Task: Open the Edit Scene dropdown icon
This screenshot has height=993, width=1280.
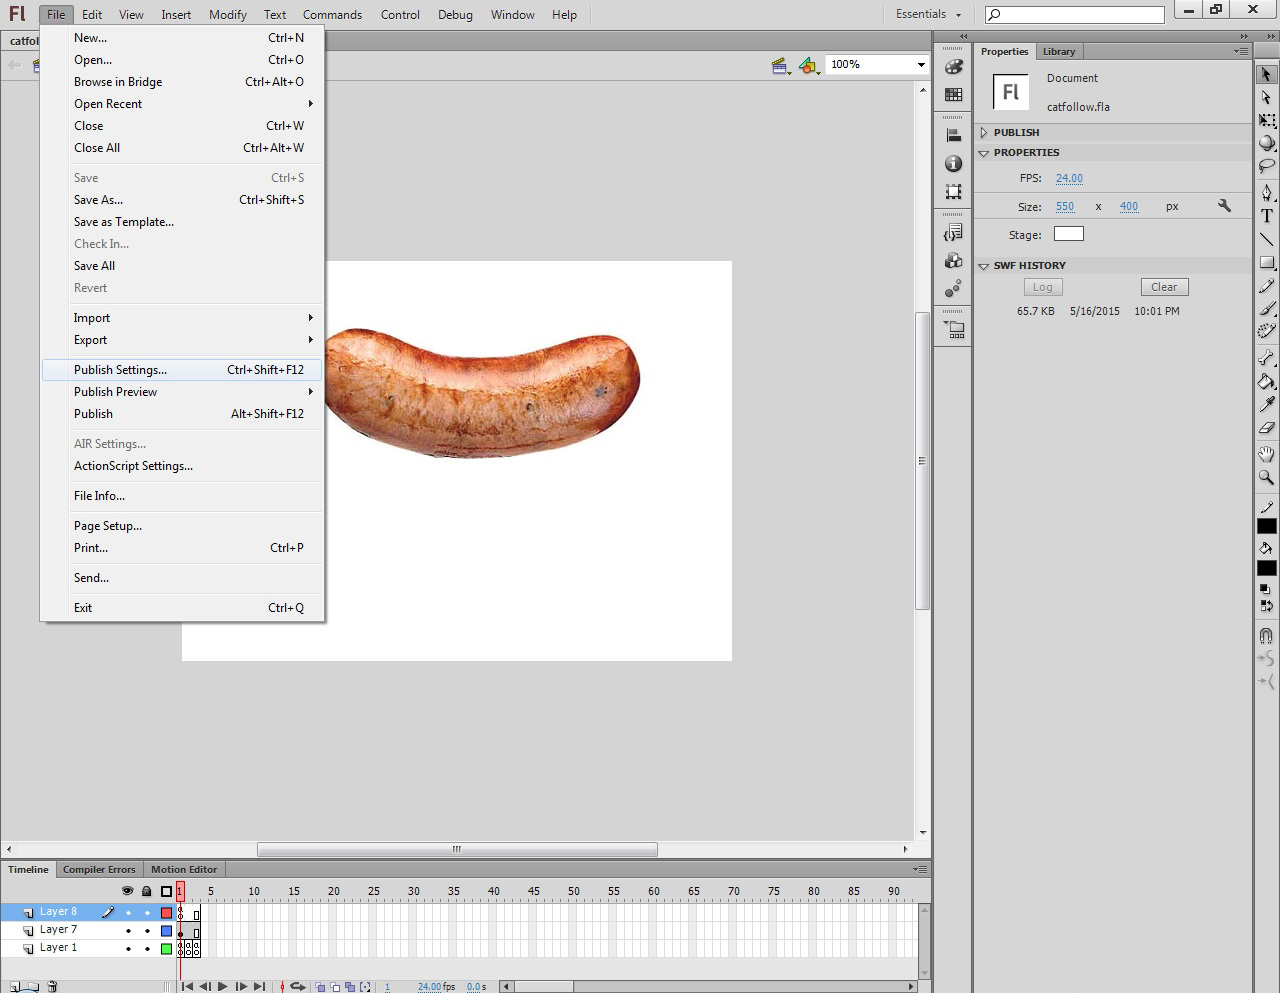Action: coord(781,65)
